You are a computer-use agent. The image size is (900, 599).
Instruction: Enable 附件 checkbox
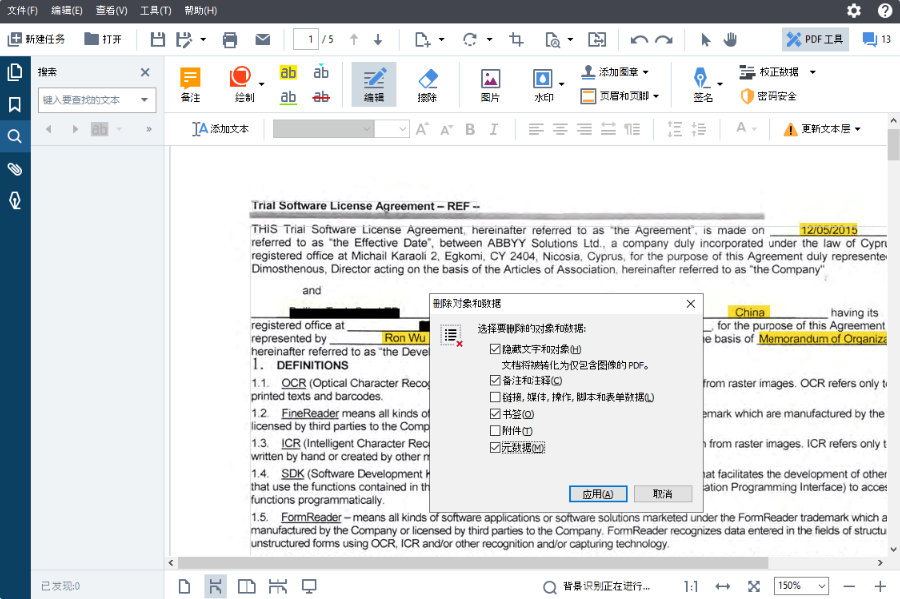point(495,430)
